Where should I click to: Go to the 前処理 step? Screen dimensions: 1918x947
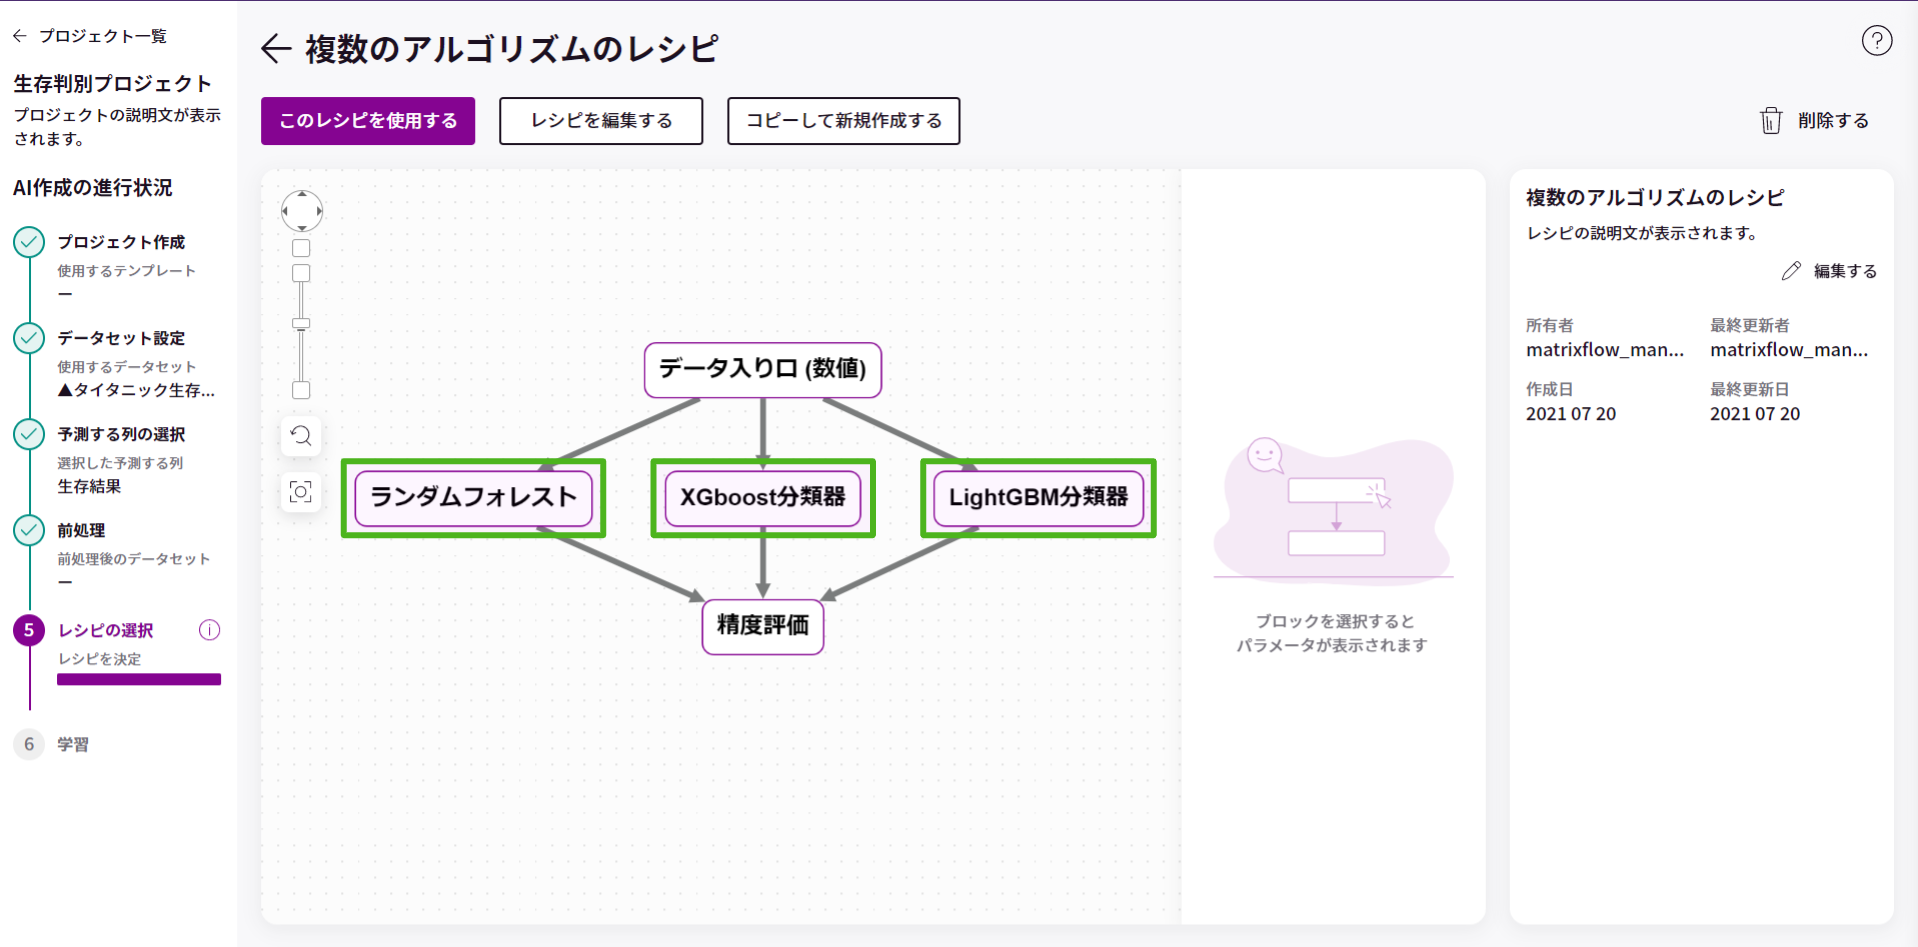pos(81,530)
